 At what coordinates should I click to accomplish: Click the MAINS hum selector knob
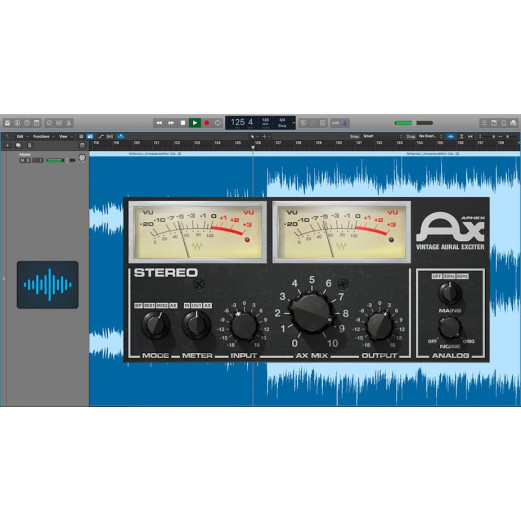[x=450, y=293]
